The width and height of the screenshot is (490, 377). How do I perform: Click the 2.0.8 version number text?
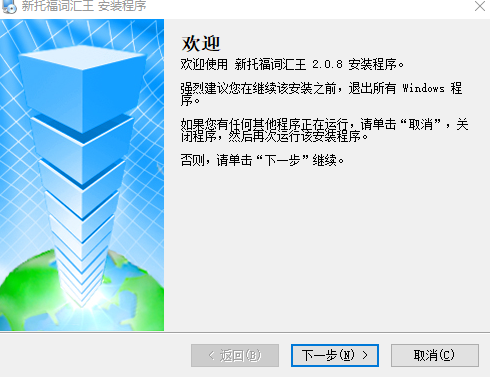pyautogui.click(x=327, y=64)
